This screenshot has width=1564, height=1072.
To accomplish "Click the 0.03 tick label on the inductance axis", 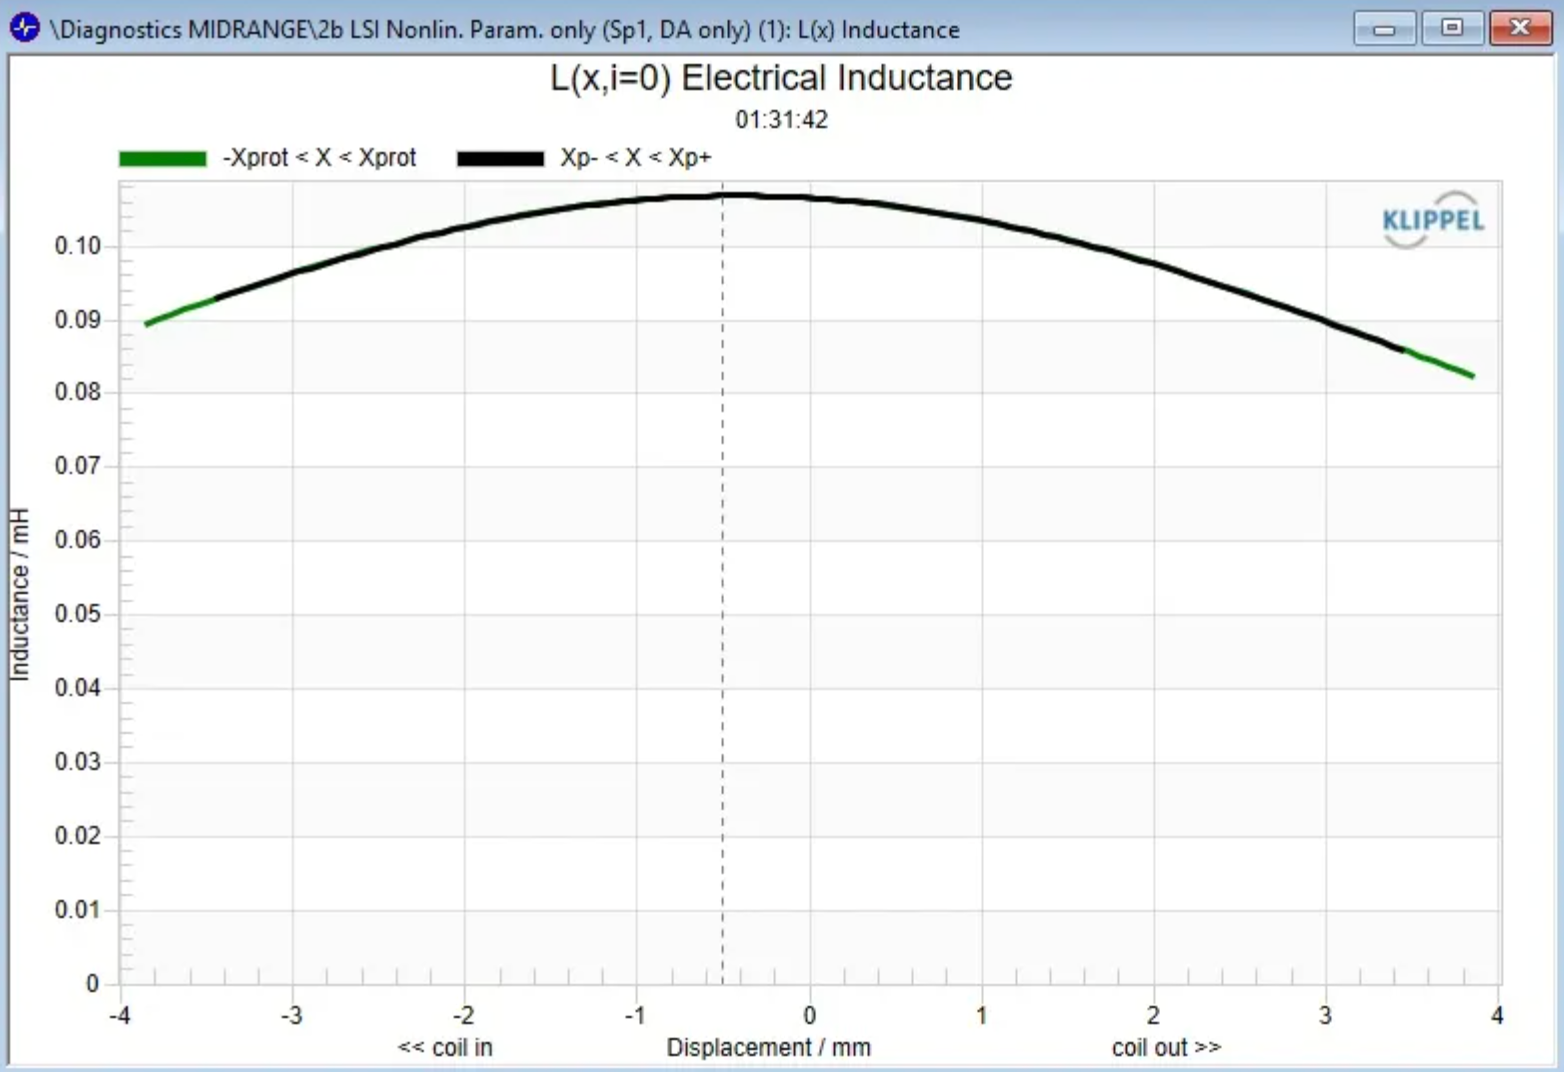I will click(78, 762).
